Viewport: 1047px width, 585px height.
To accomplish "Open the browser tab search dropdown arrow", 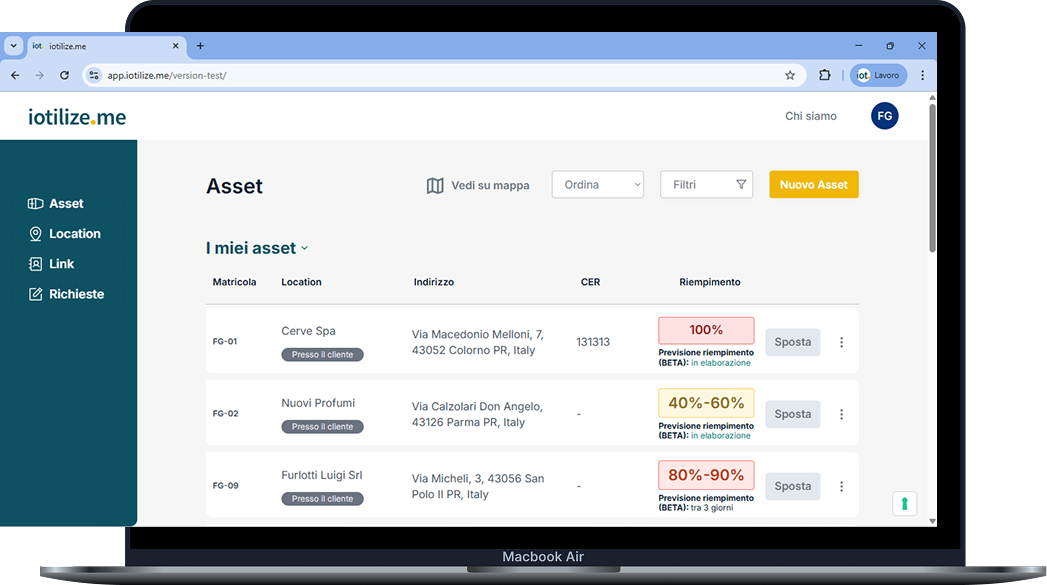I will tap(14, 46).
